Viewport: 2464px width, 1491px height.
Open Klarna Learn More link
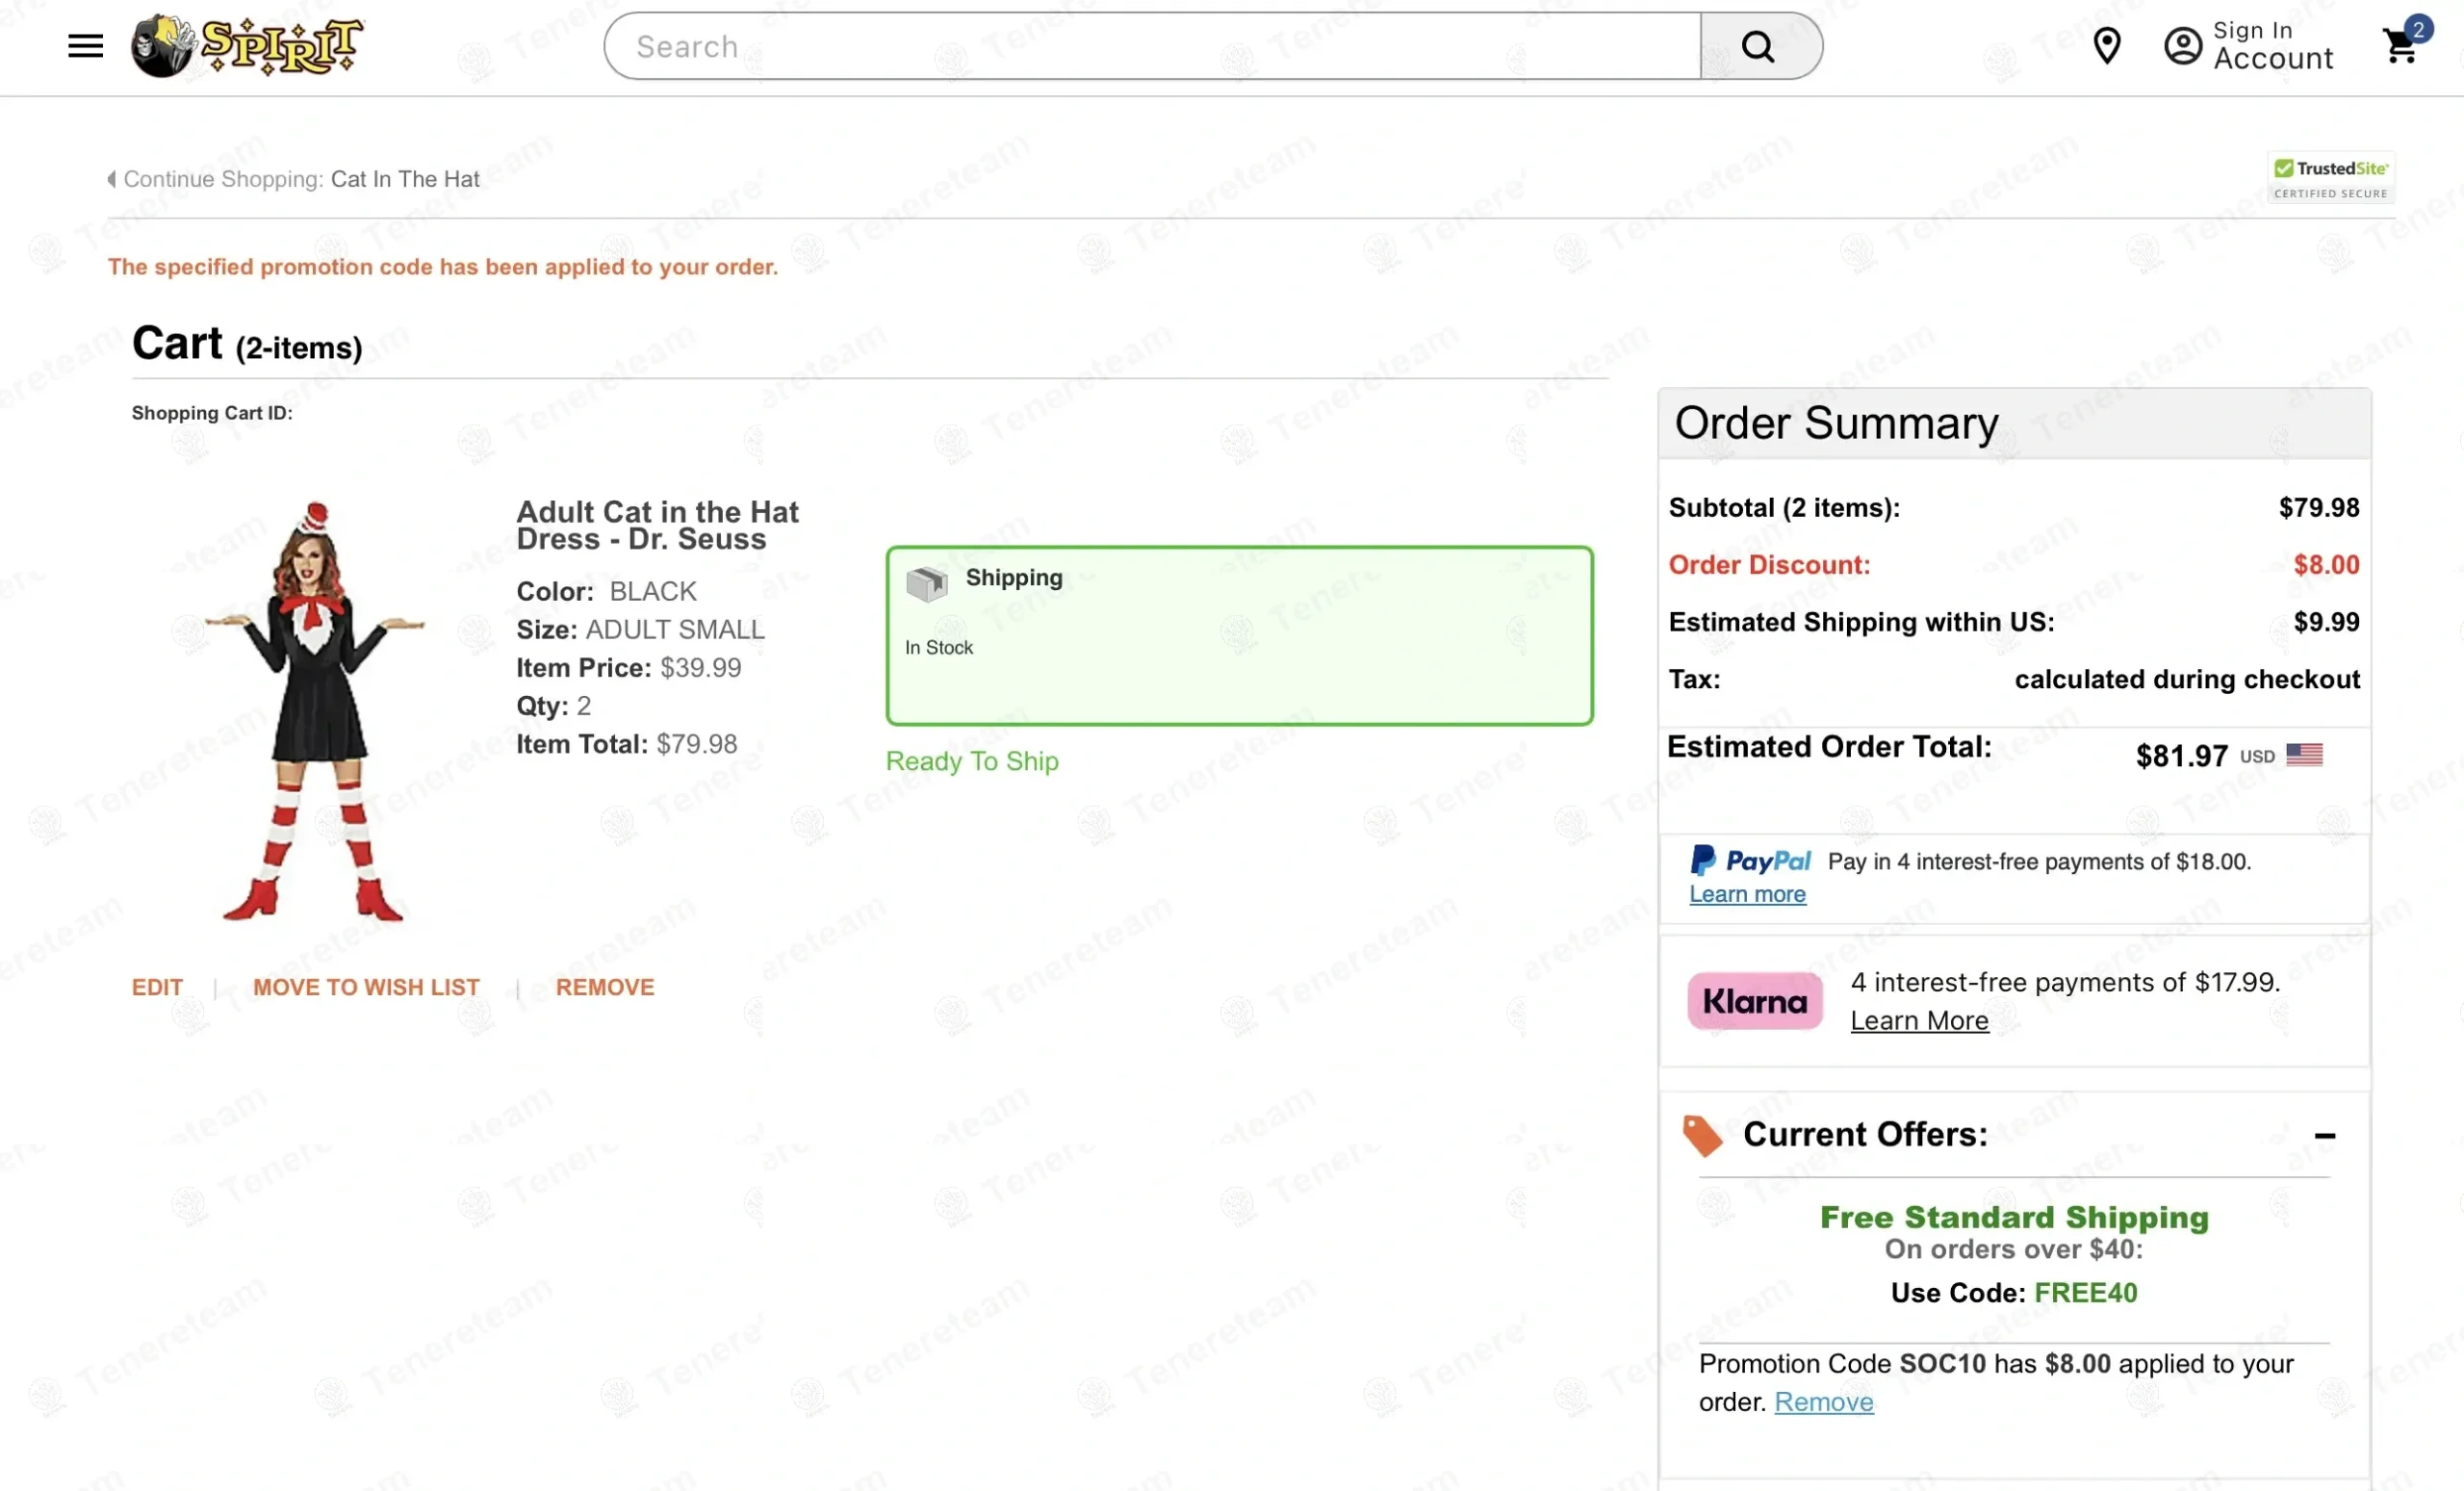(x=1918, y=1021)
